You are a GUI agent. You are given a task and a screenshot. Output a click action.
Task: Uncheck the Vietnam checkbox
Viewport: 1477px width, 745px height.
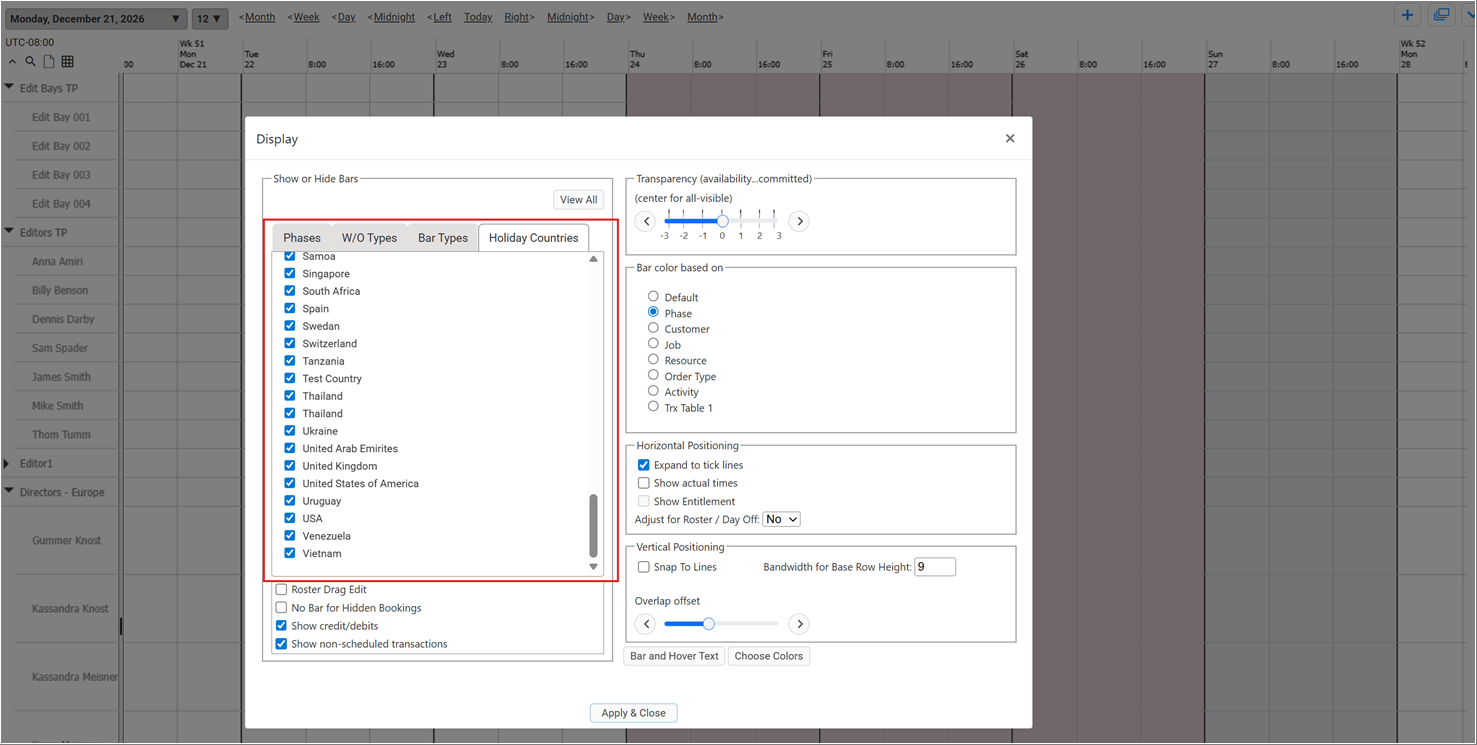pos(290,553)
